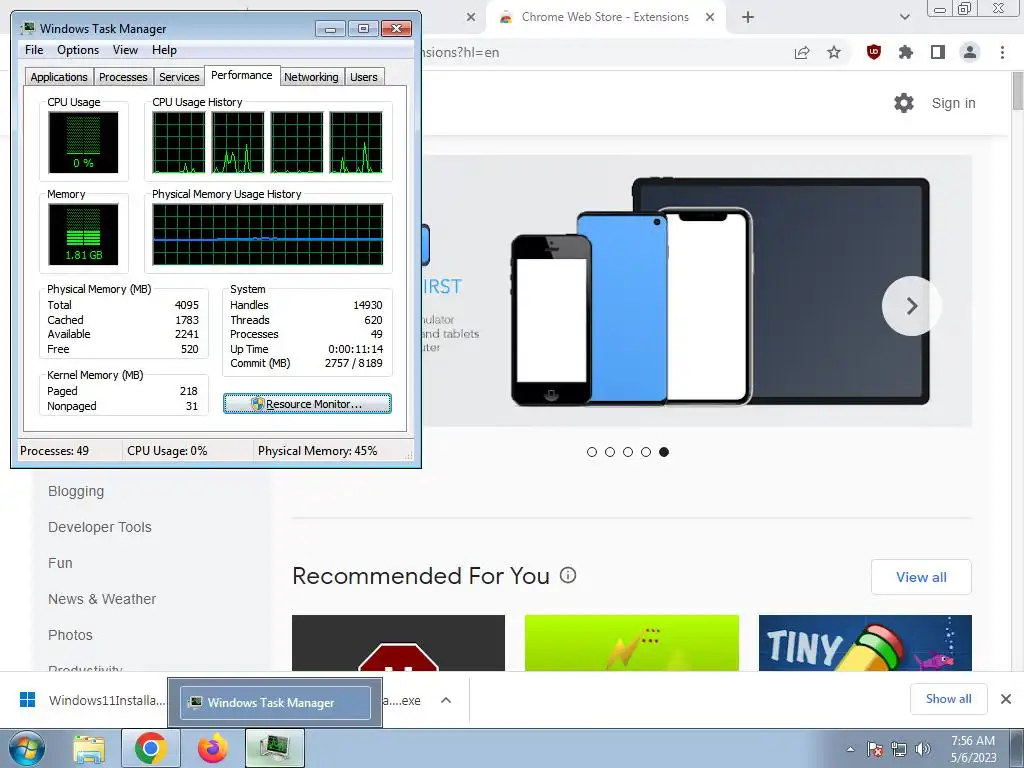Open News & Weather category
Screen dimensions: 1024x768
tap(102, 599)
